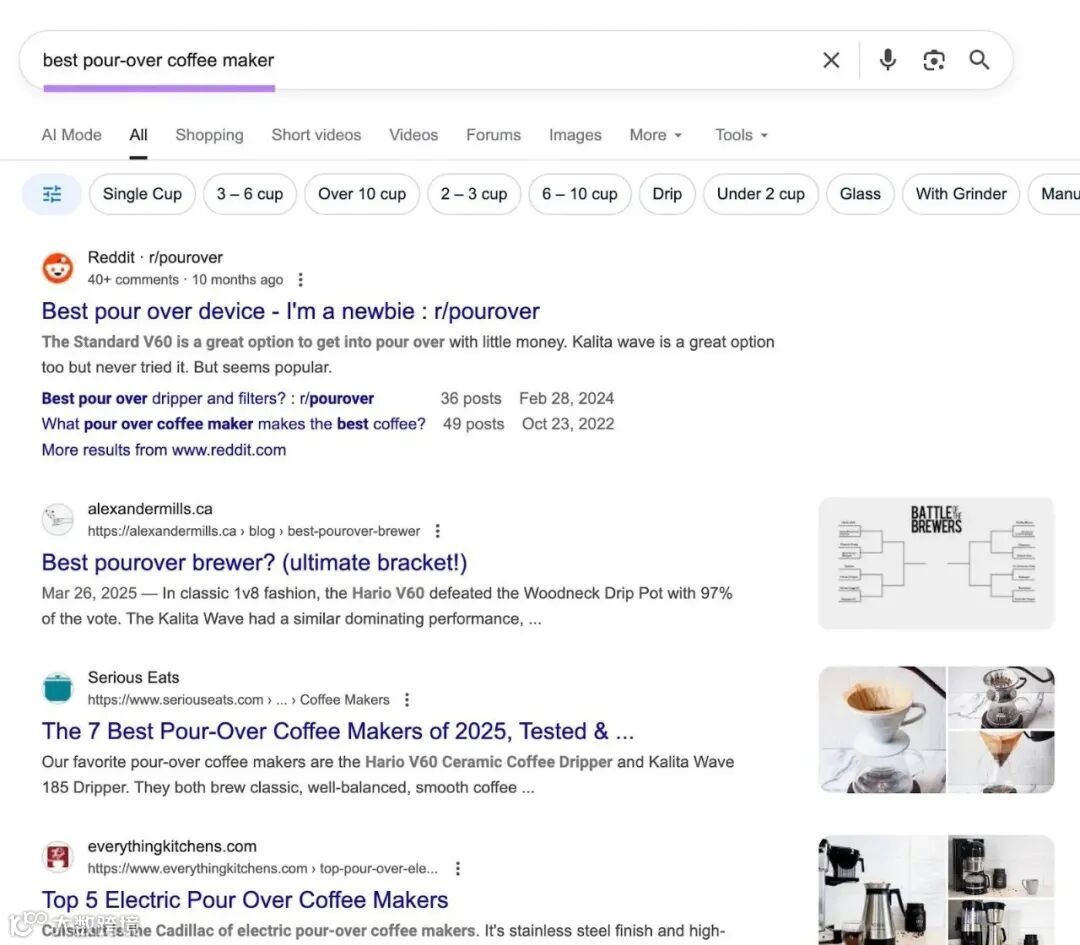1080x945 pixels.
Task: Toggle the Glass filter chip
Action: pyautogui.click(x=860, y=194)
